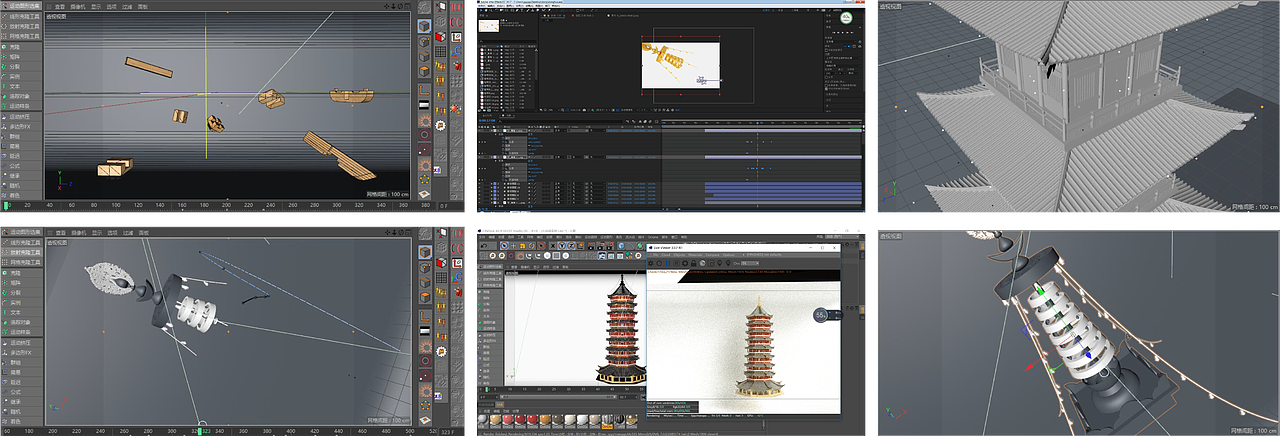Select the highlighted Model mode cube icon in wooden-blocks window

(x=424, y=26)
